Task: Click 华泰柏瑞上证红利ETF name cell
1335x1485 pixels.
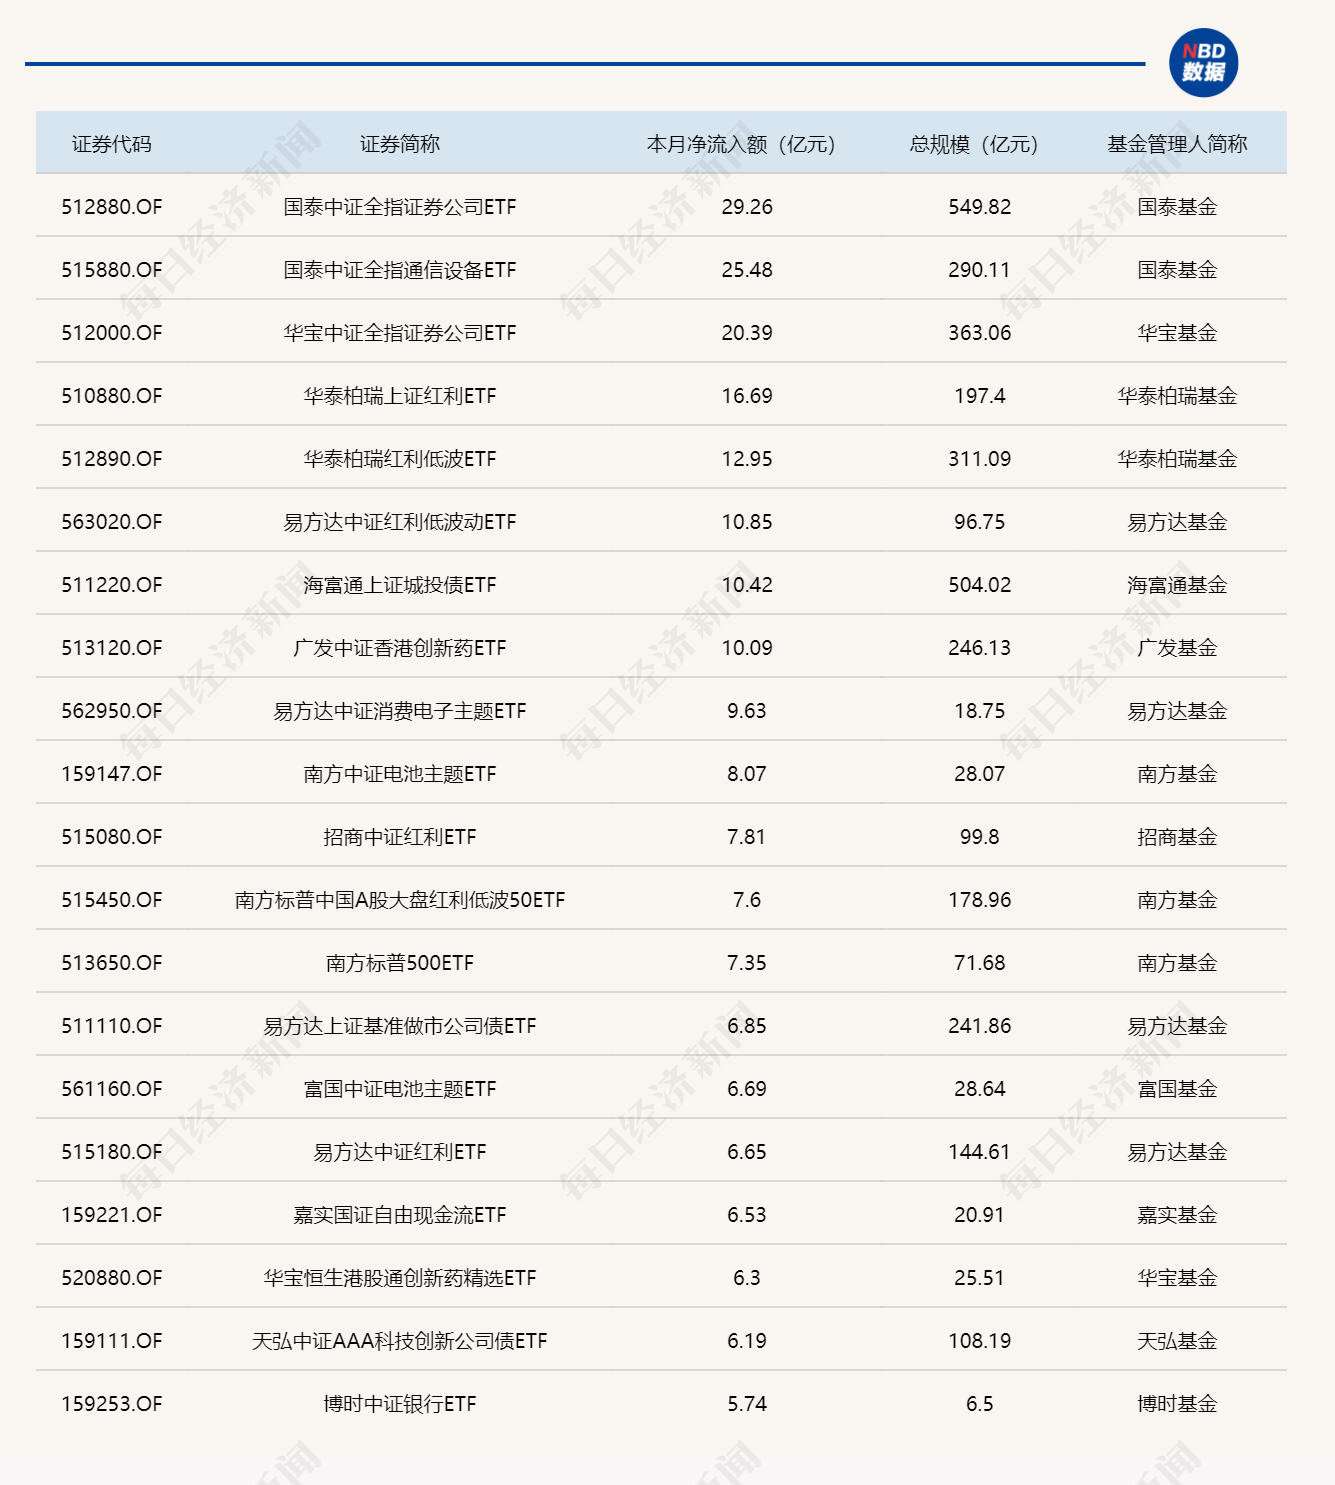Action: 400,396
